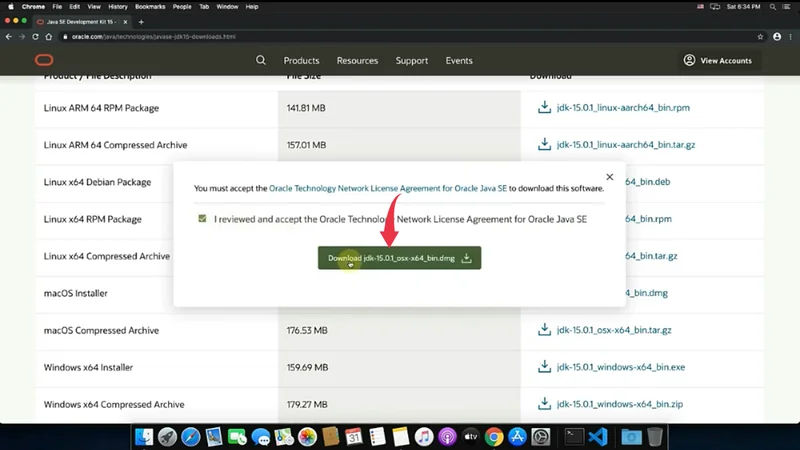Click download icon for windows-x64_bin.zip
The image size is (800, 450).
(545, 404)
